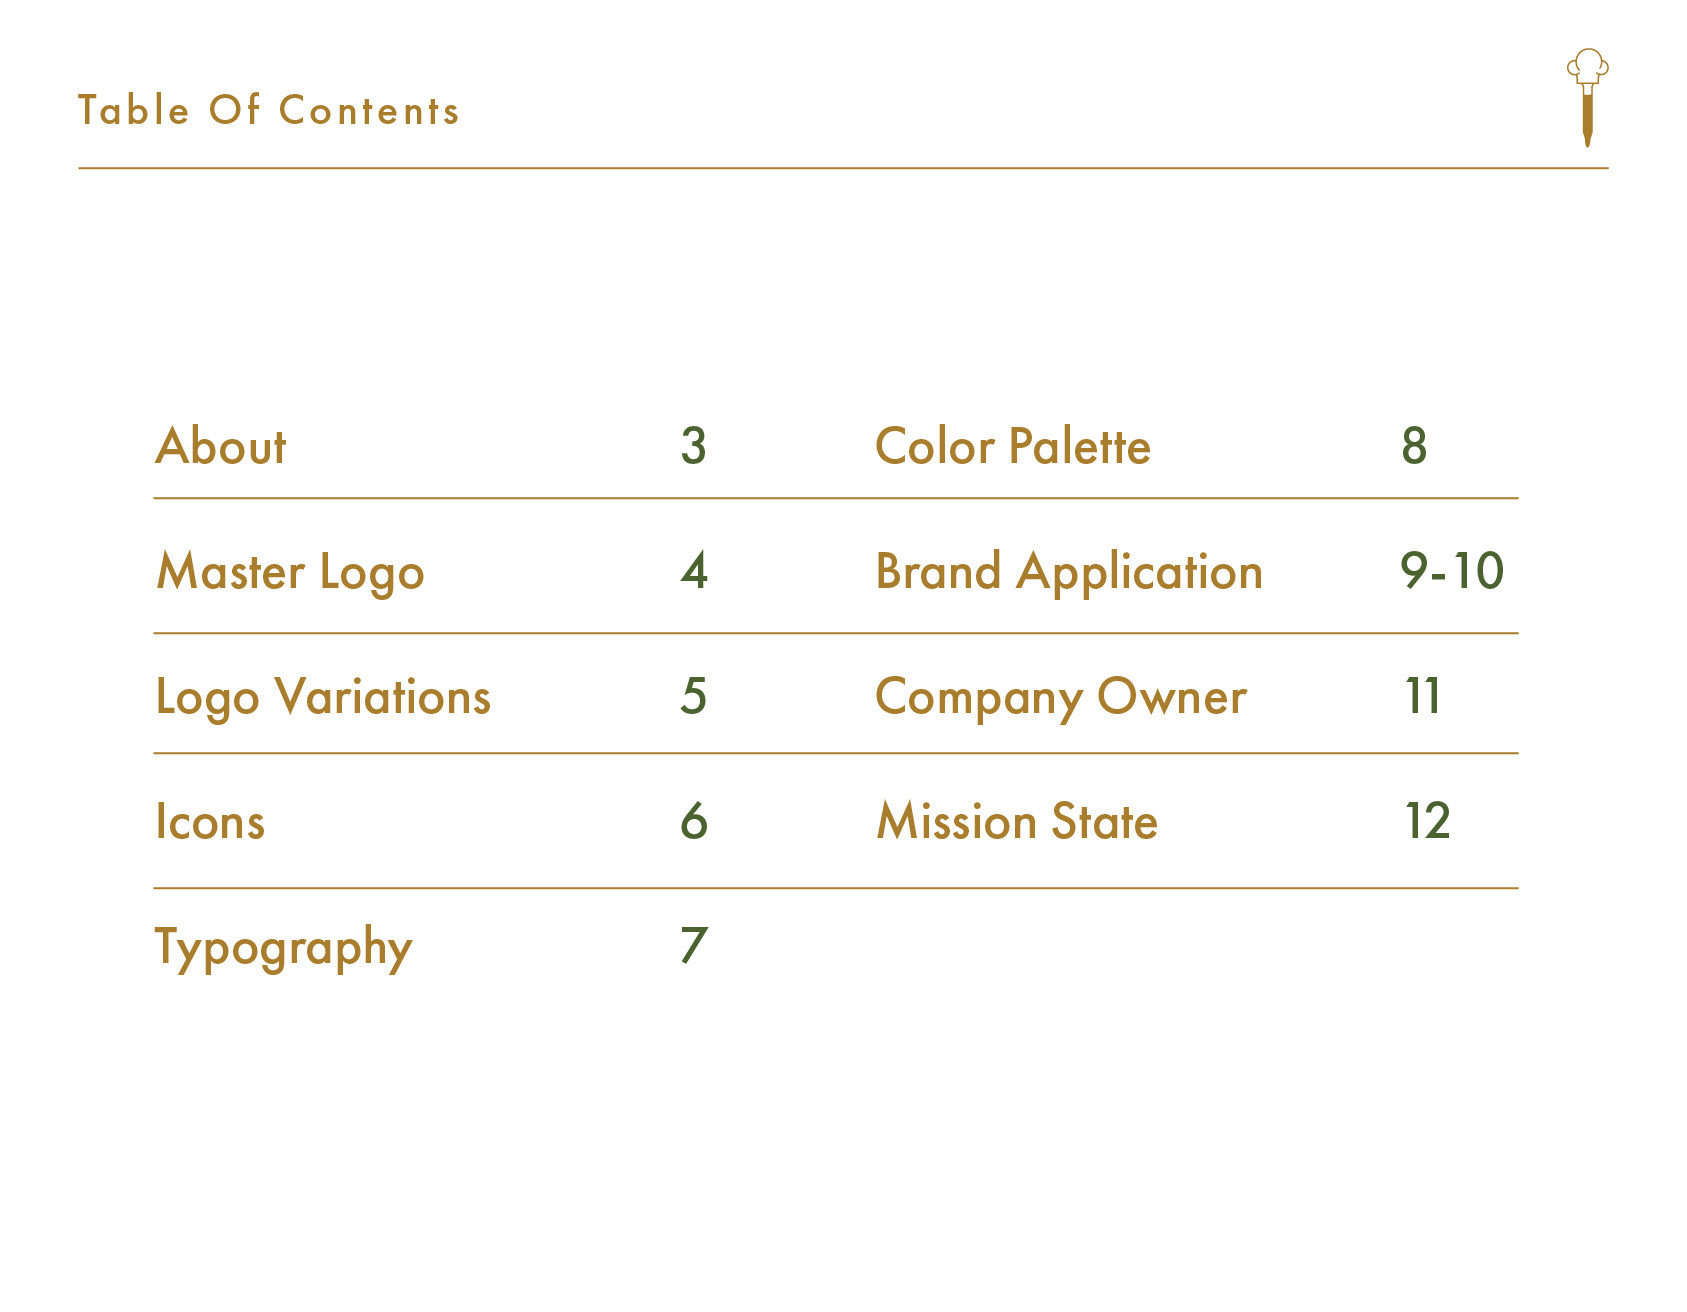Image resolution: width=1687 pixels, height=1312 pixels.
Task: Select the Typography entry
Action: point(283,949)
